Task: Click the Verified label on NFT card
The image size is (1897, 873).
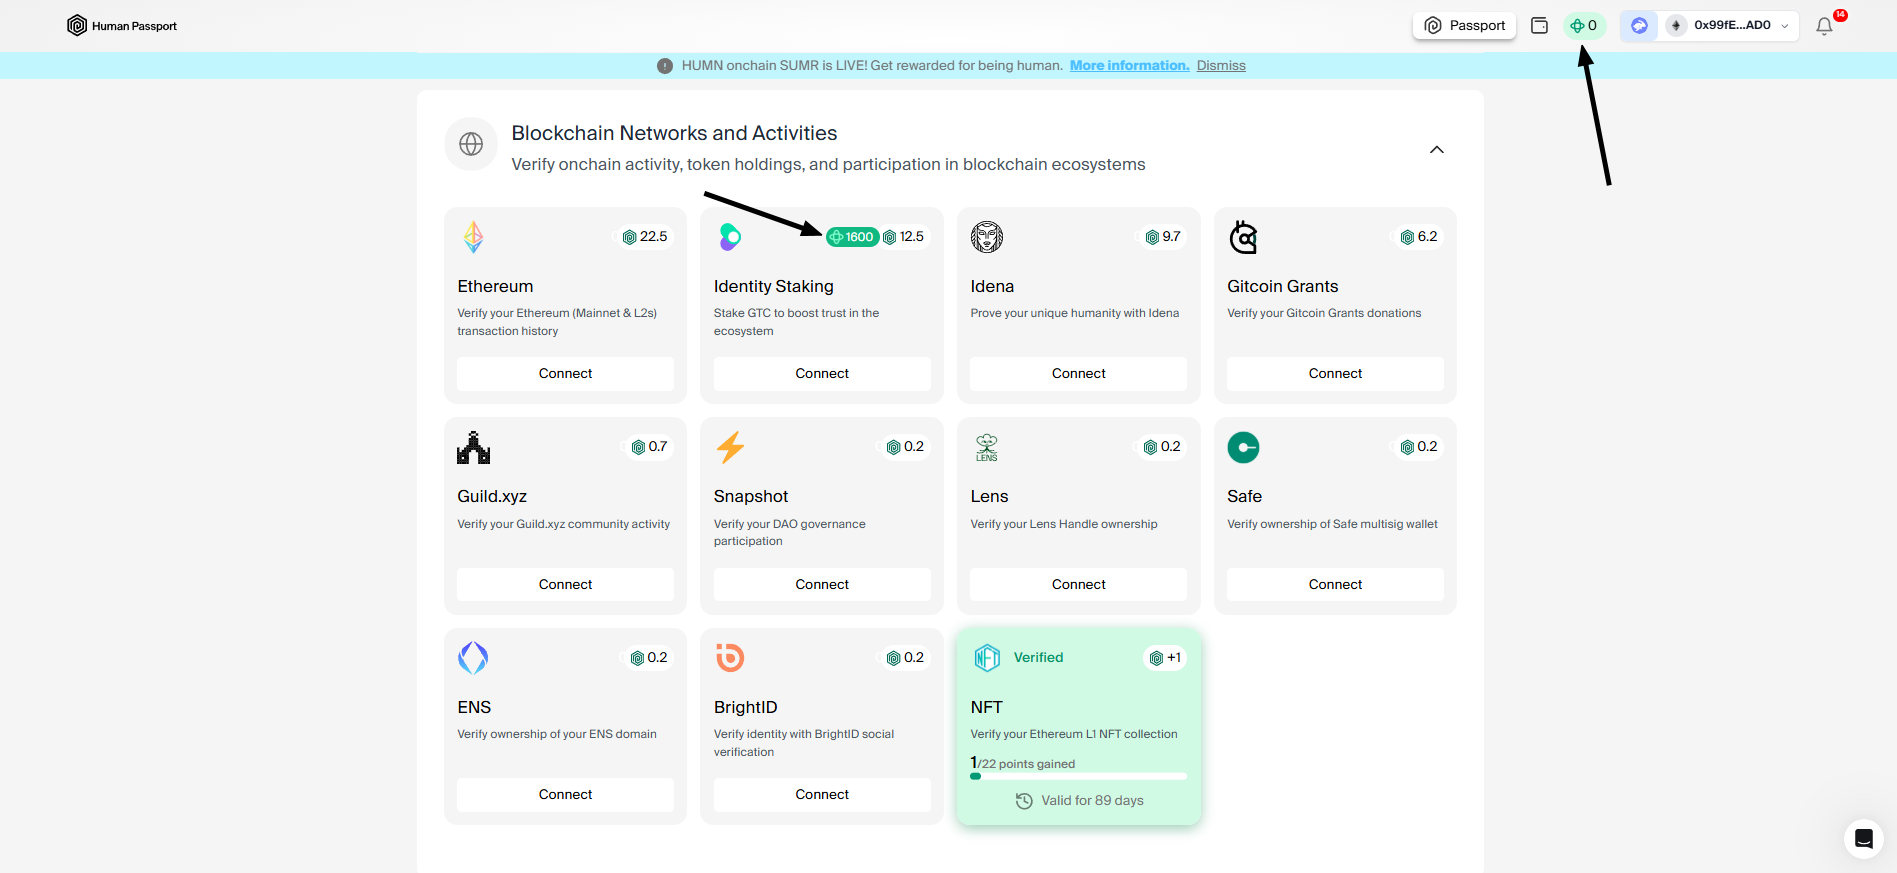Action: pos(1038,657)
